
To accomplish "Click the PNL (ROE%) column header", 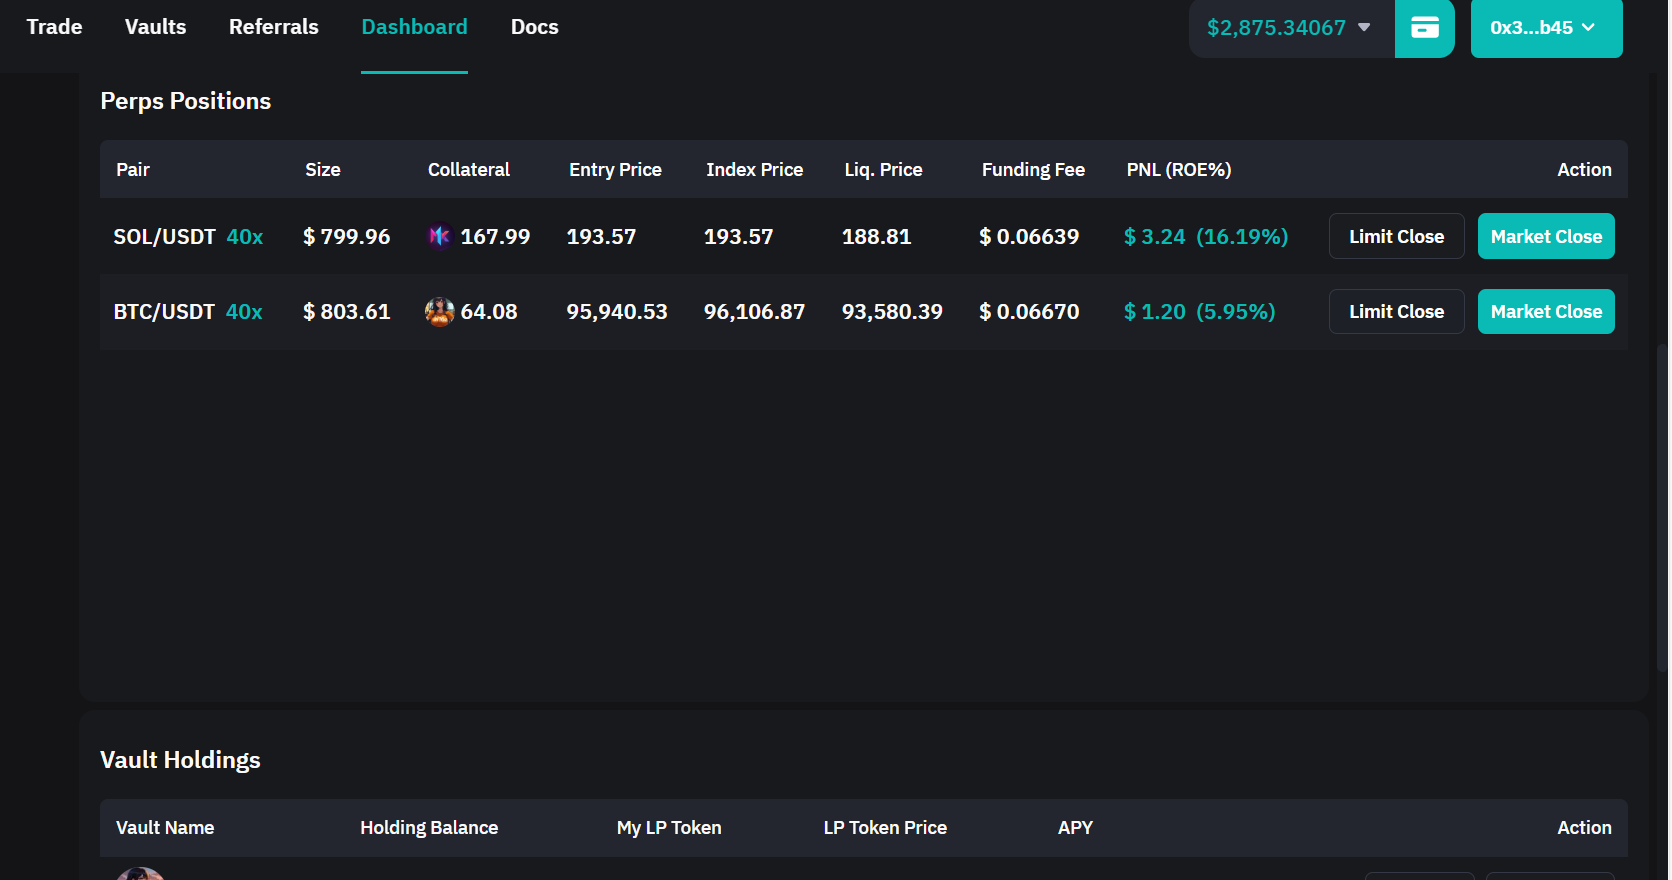I will point(1178,170).
